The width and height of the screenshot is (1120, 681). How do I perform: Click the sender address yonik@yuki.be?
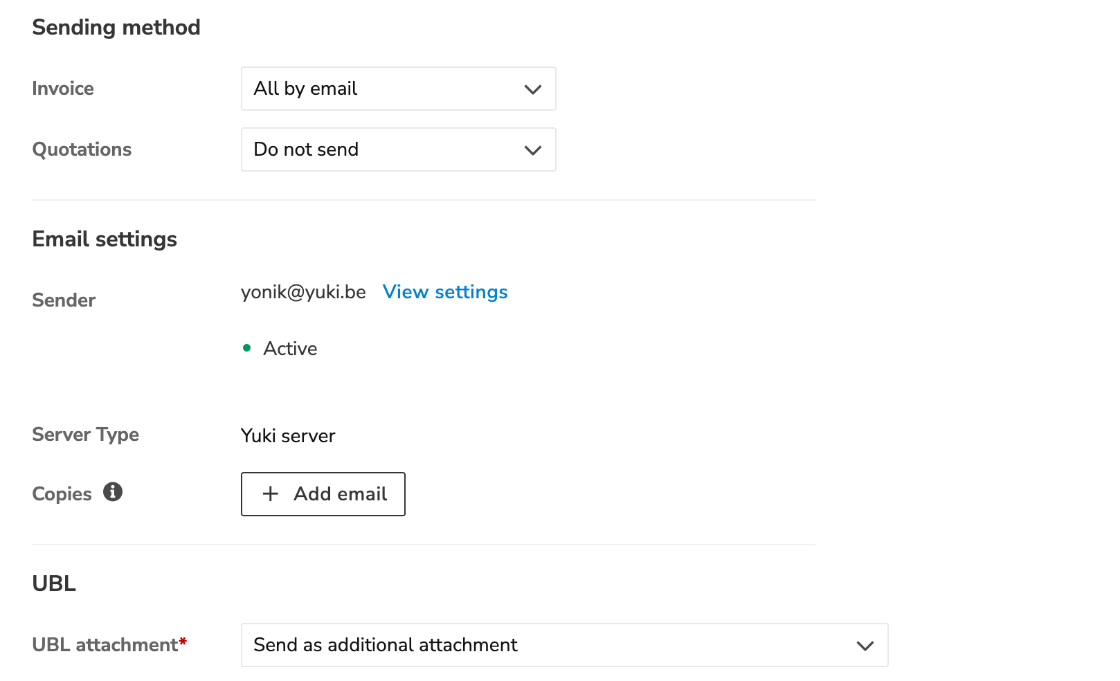(x=303, y=292)
